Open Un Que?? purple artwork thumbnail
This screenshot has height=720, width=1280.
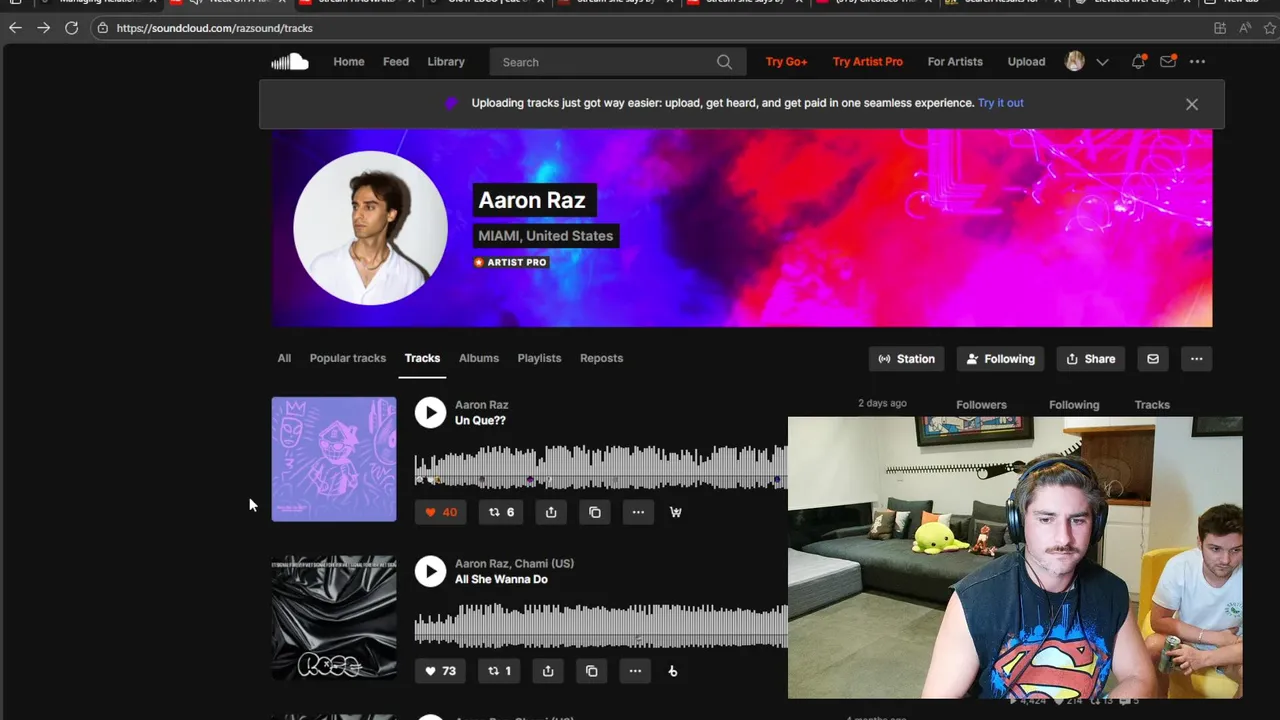click(x=334, y=459)
